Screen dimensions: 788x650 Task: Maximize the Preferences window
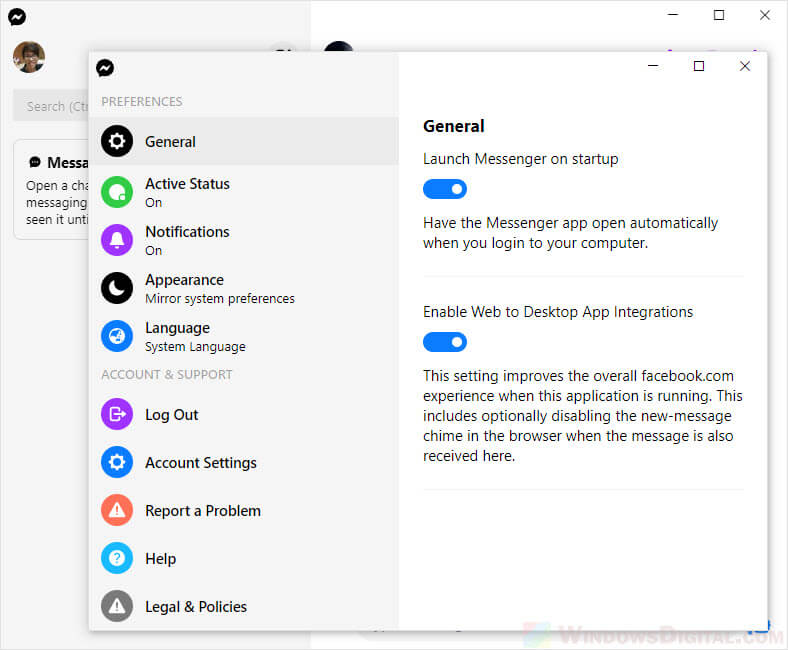pos(699,66)
